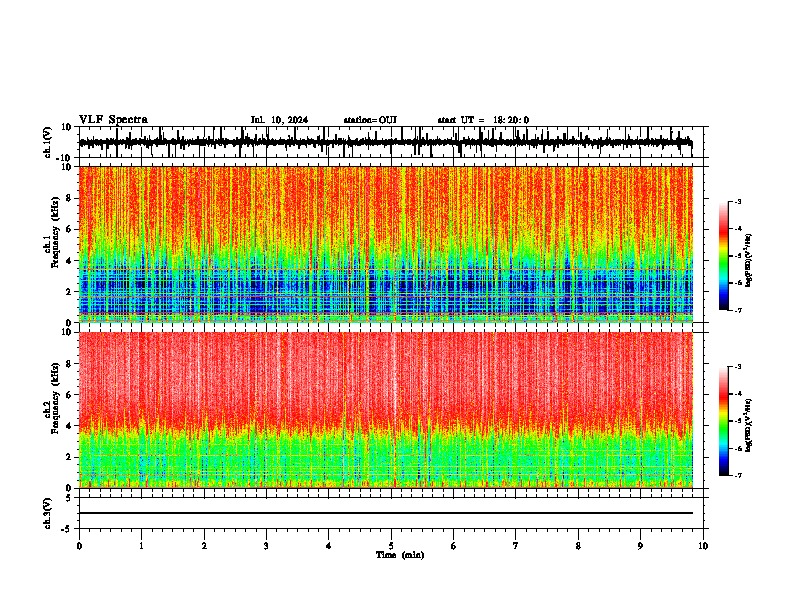This screenshot has width=792, height=612.
Task: Click the 'ch.1(V)' axis label
Action: 48,142
